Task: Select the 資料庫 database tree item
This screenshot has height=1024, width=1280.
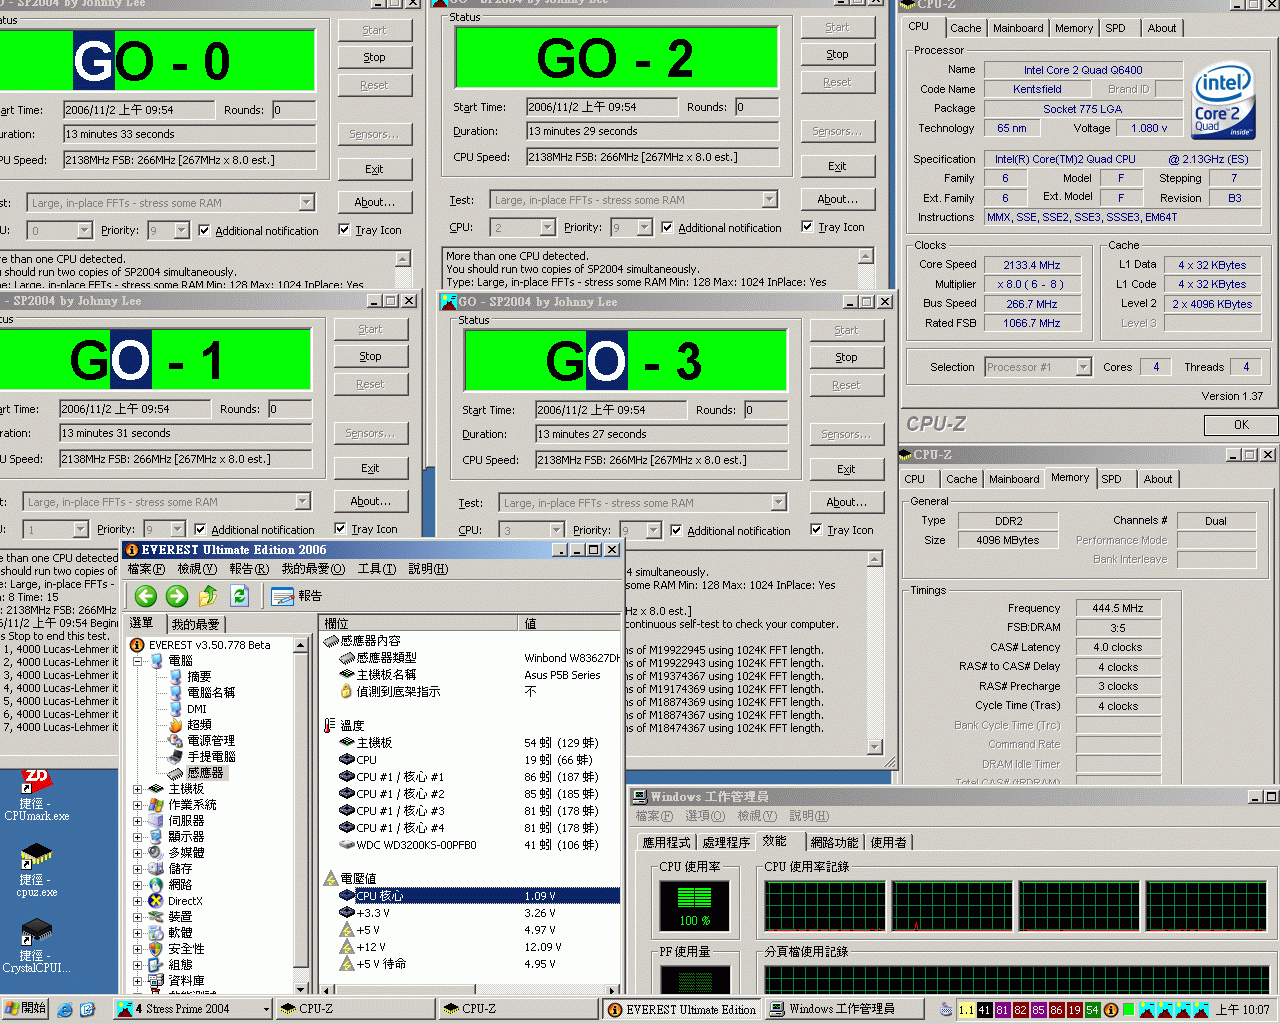Action: pyautogui.click(x=186, y=981)
